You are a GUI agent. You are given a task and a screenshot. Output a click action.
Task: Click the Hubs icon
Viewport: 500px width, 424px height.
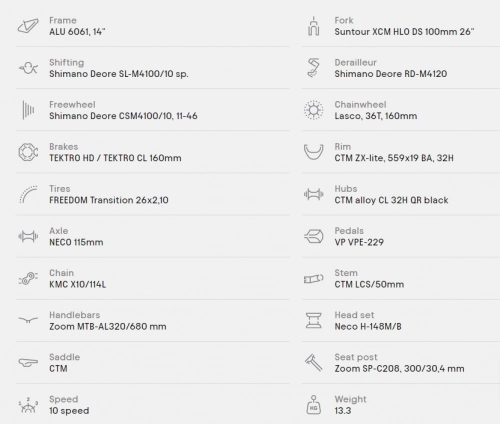click(313, 194)
